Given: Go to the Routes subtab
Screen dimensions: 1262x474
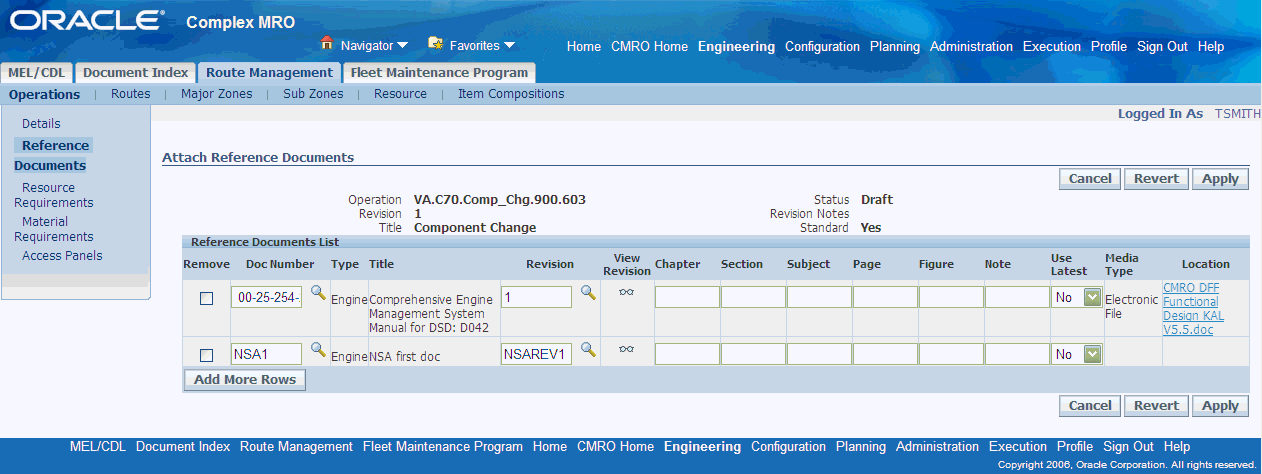Looking at the screenshot, I should [x=131, y=94].
